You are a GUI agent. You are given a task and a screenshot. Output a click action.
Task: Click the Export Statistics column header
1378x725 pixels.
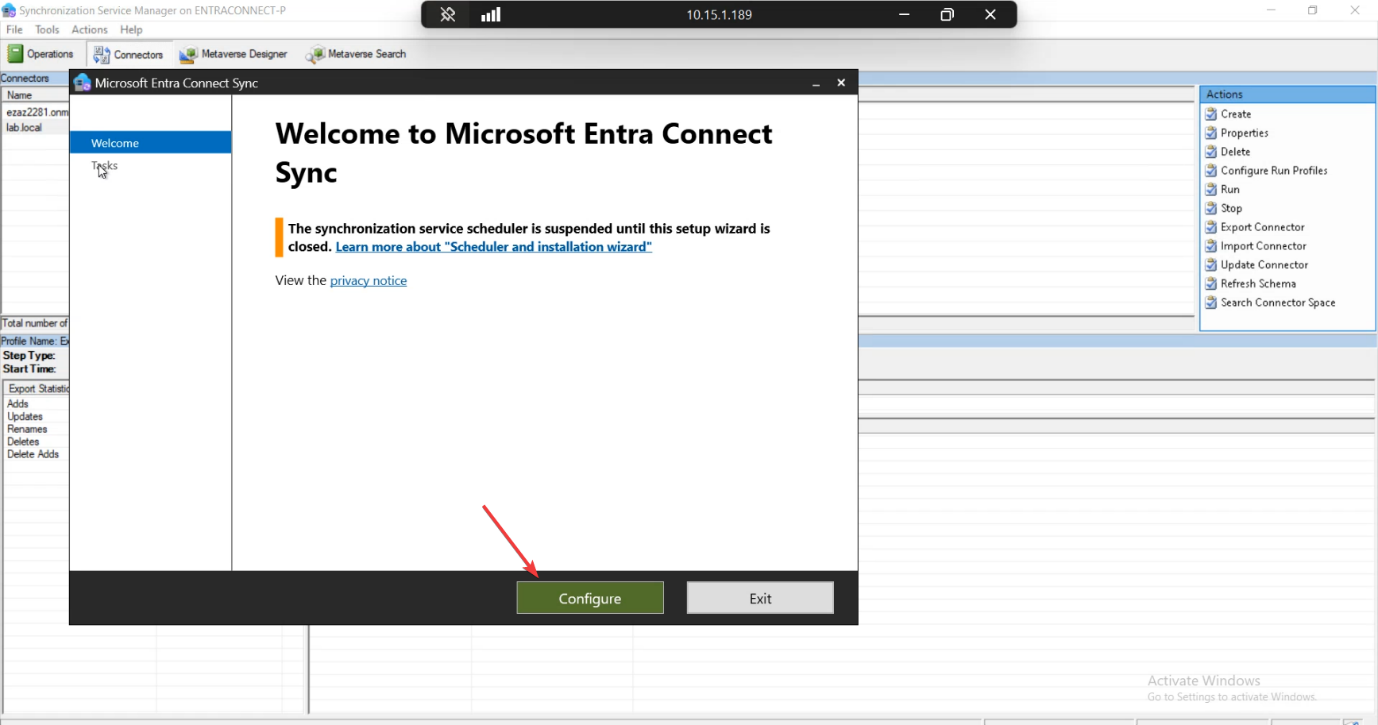37,389
